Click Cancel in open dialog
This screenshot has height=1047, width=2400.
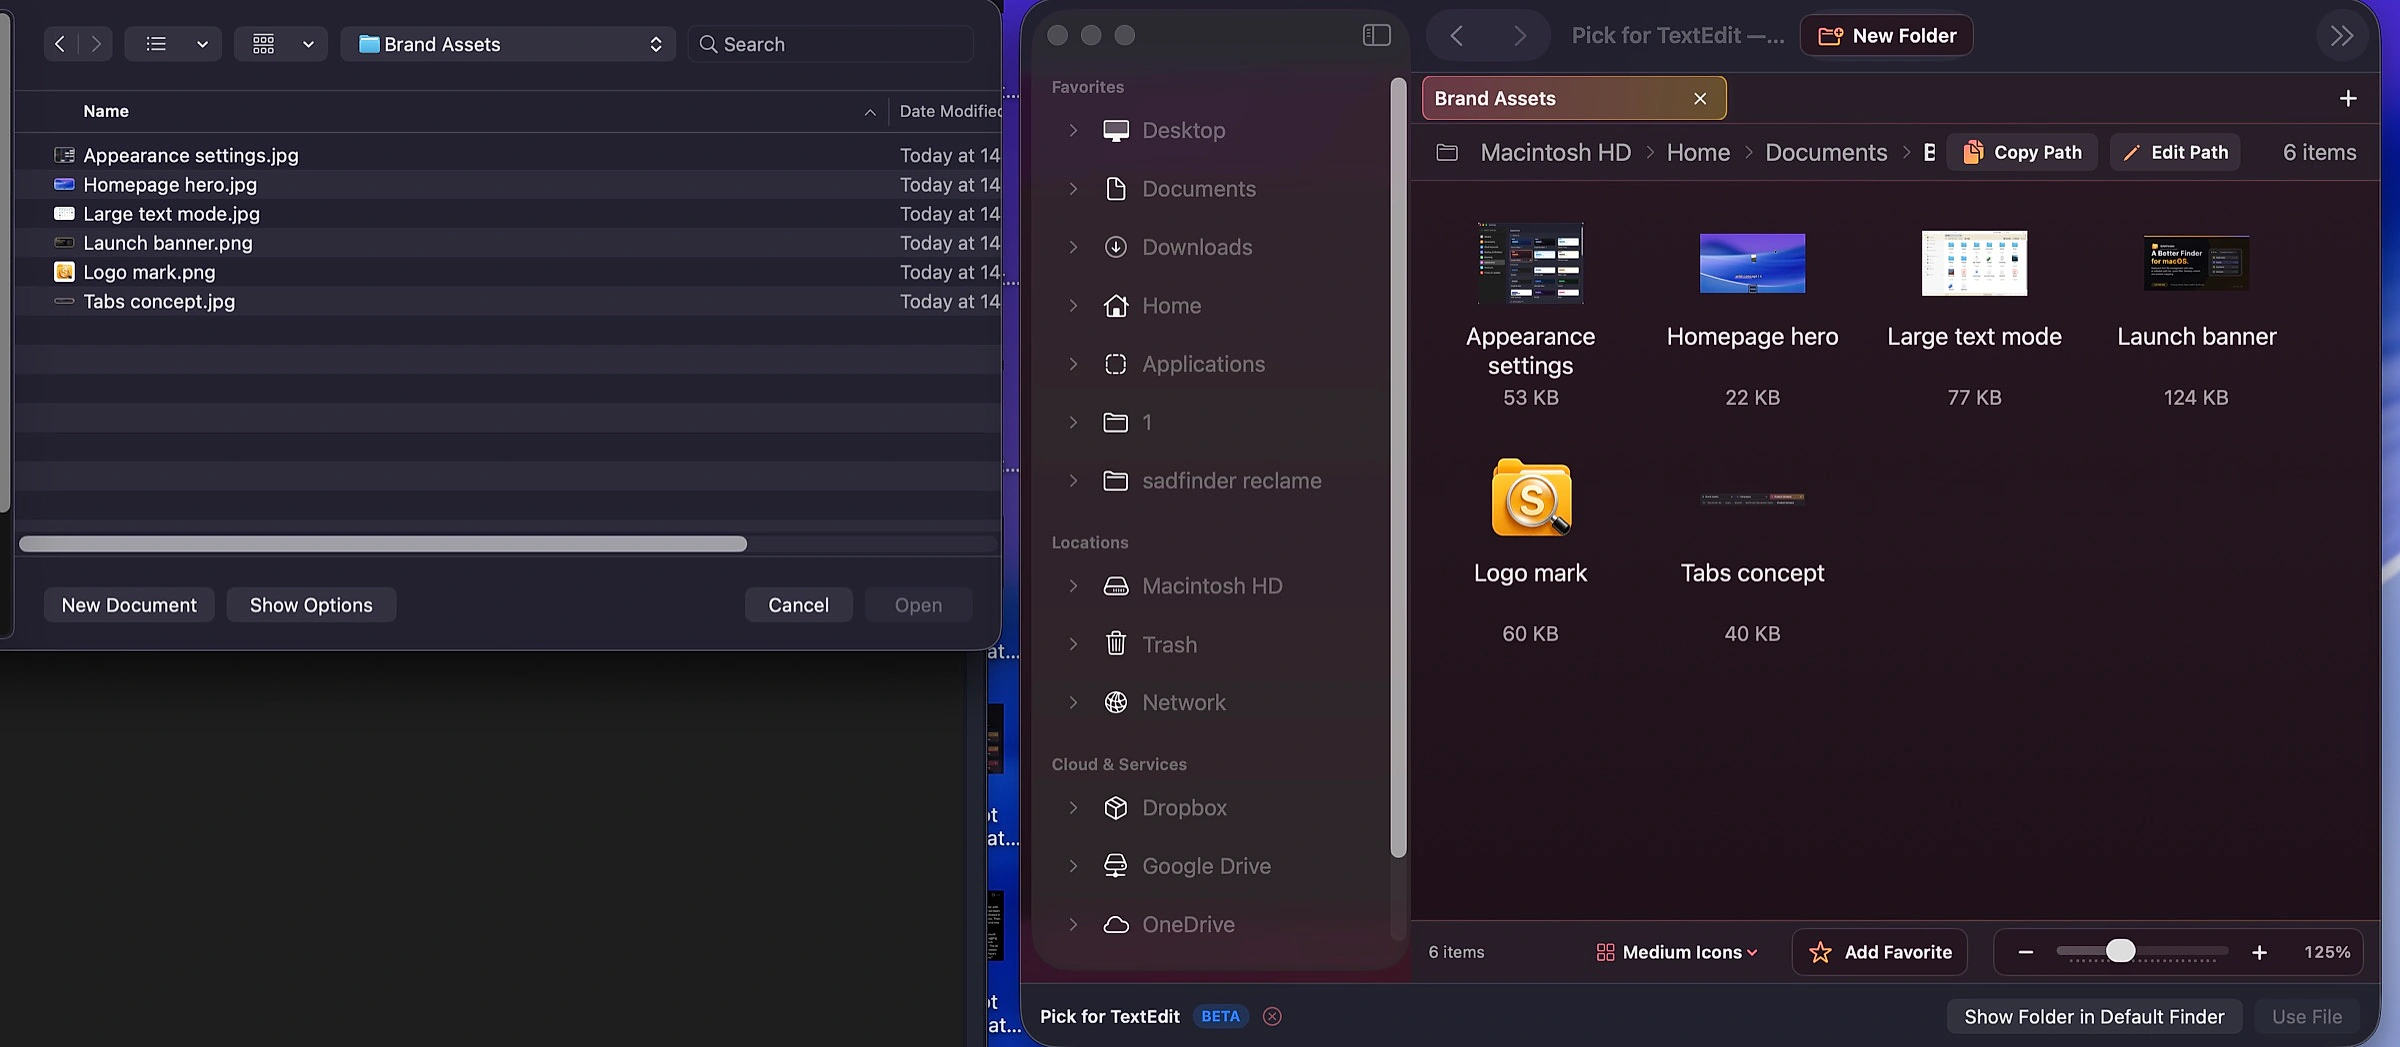798,605
